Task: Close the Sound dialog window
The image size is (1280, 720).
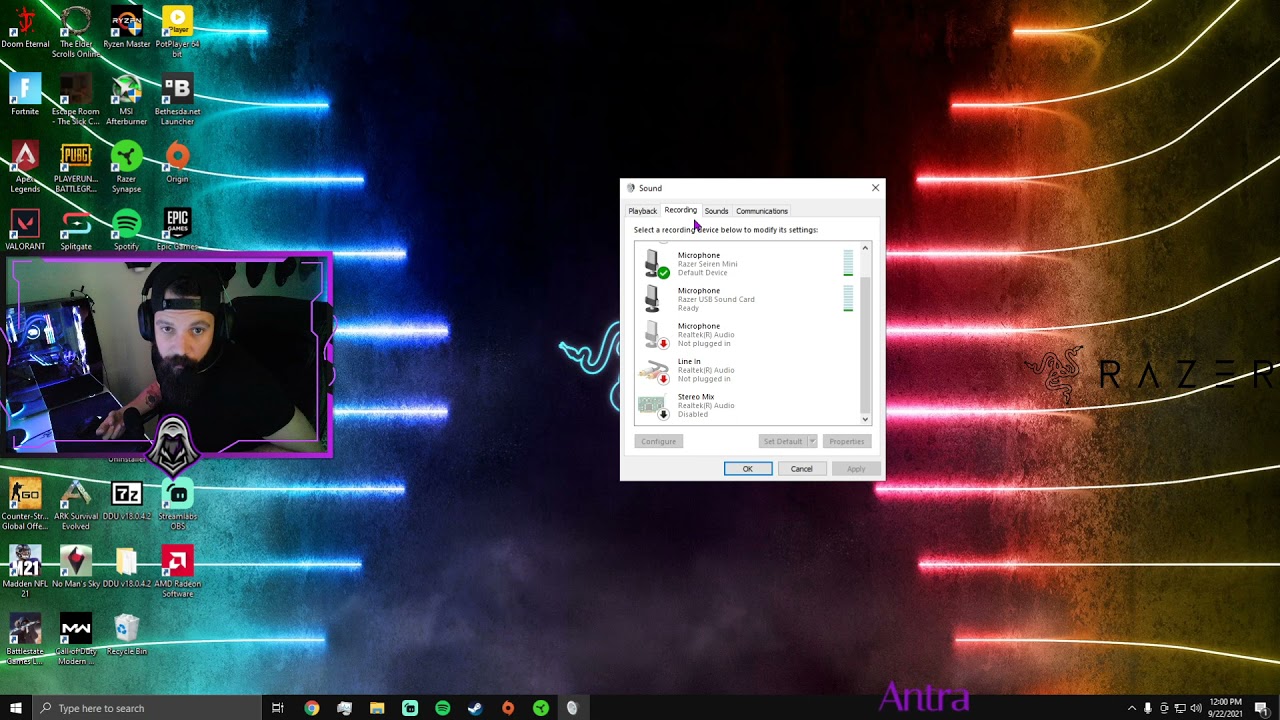Action: point(875,188)
